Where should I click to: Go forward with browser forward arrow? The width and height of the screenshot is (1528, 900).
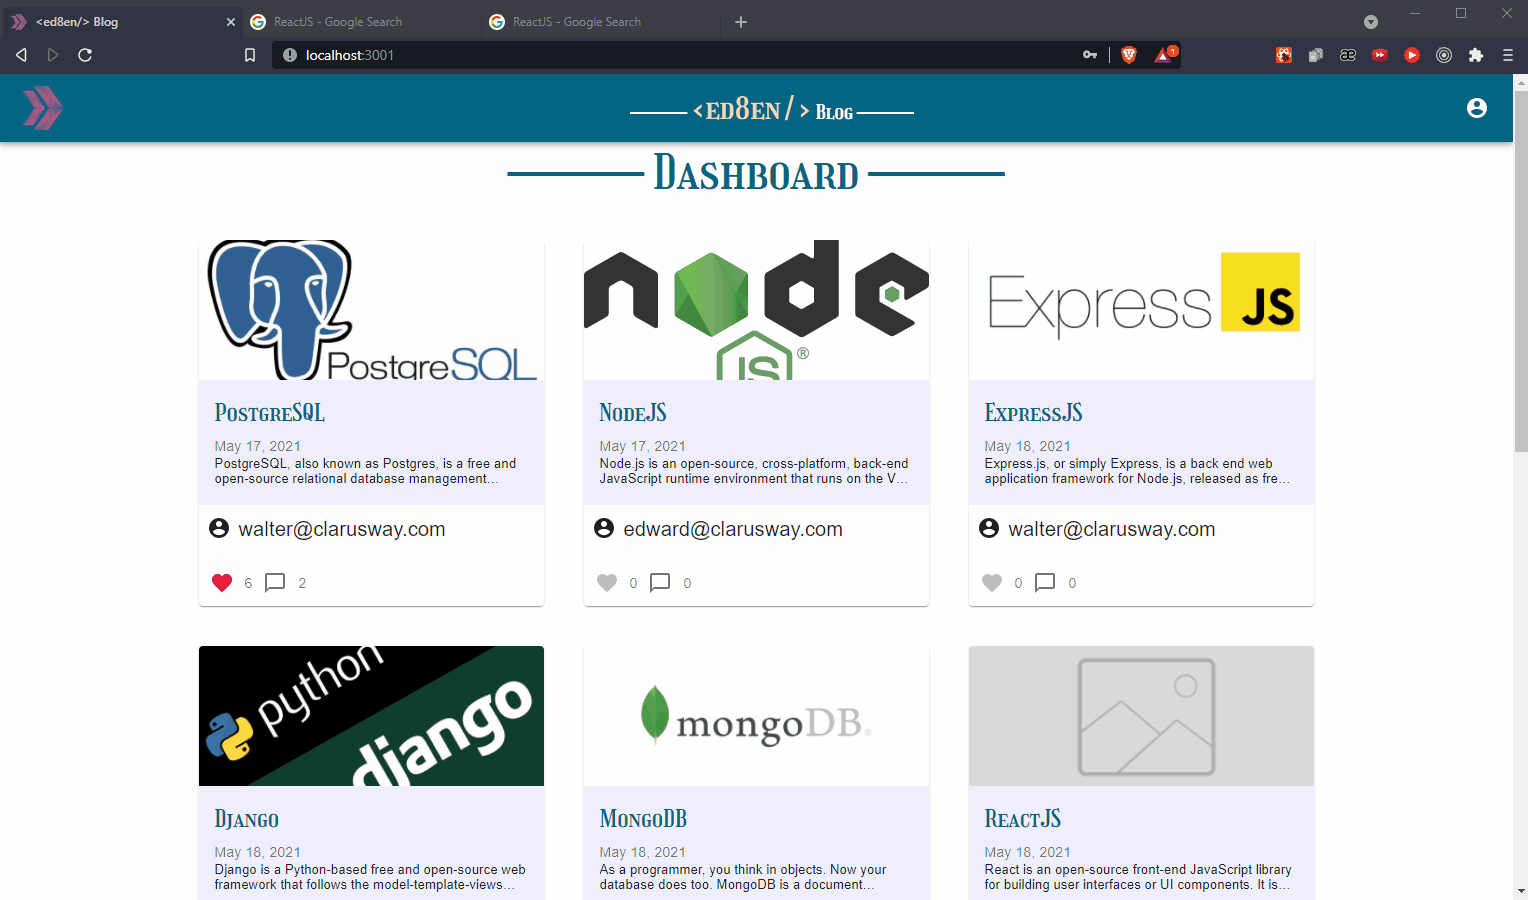(x=53, y=55)
